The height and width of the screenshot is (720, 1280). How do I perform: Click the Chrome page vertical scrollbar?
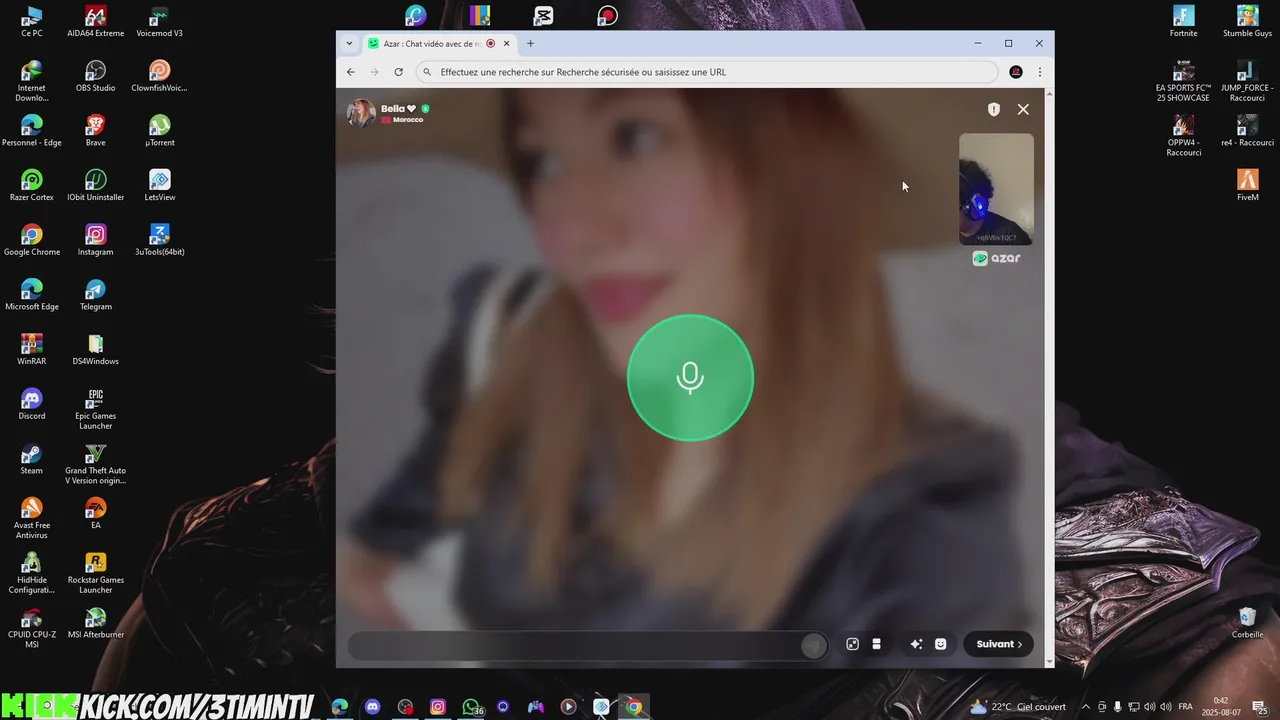pyautogui.click(x=1049, y=377)
